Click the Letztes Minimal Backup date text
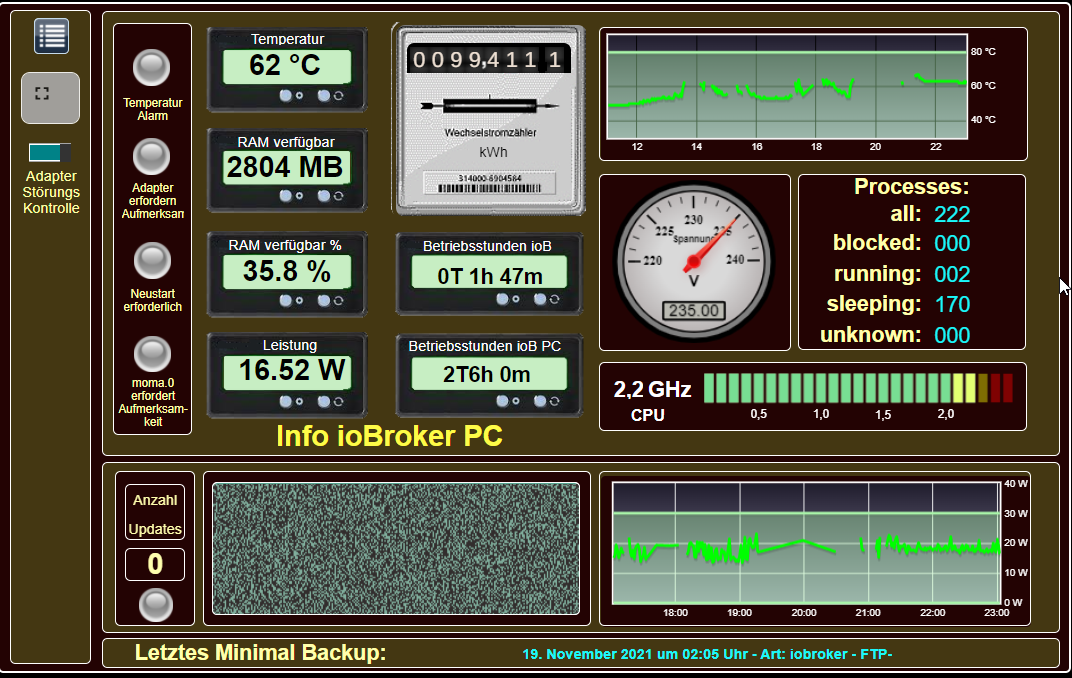 click(706, 654)
